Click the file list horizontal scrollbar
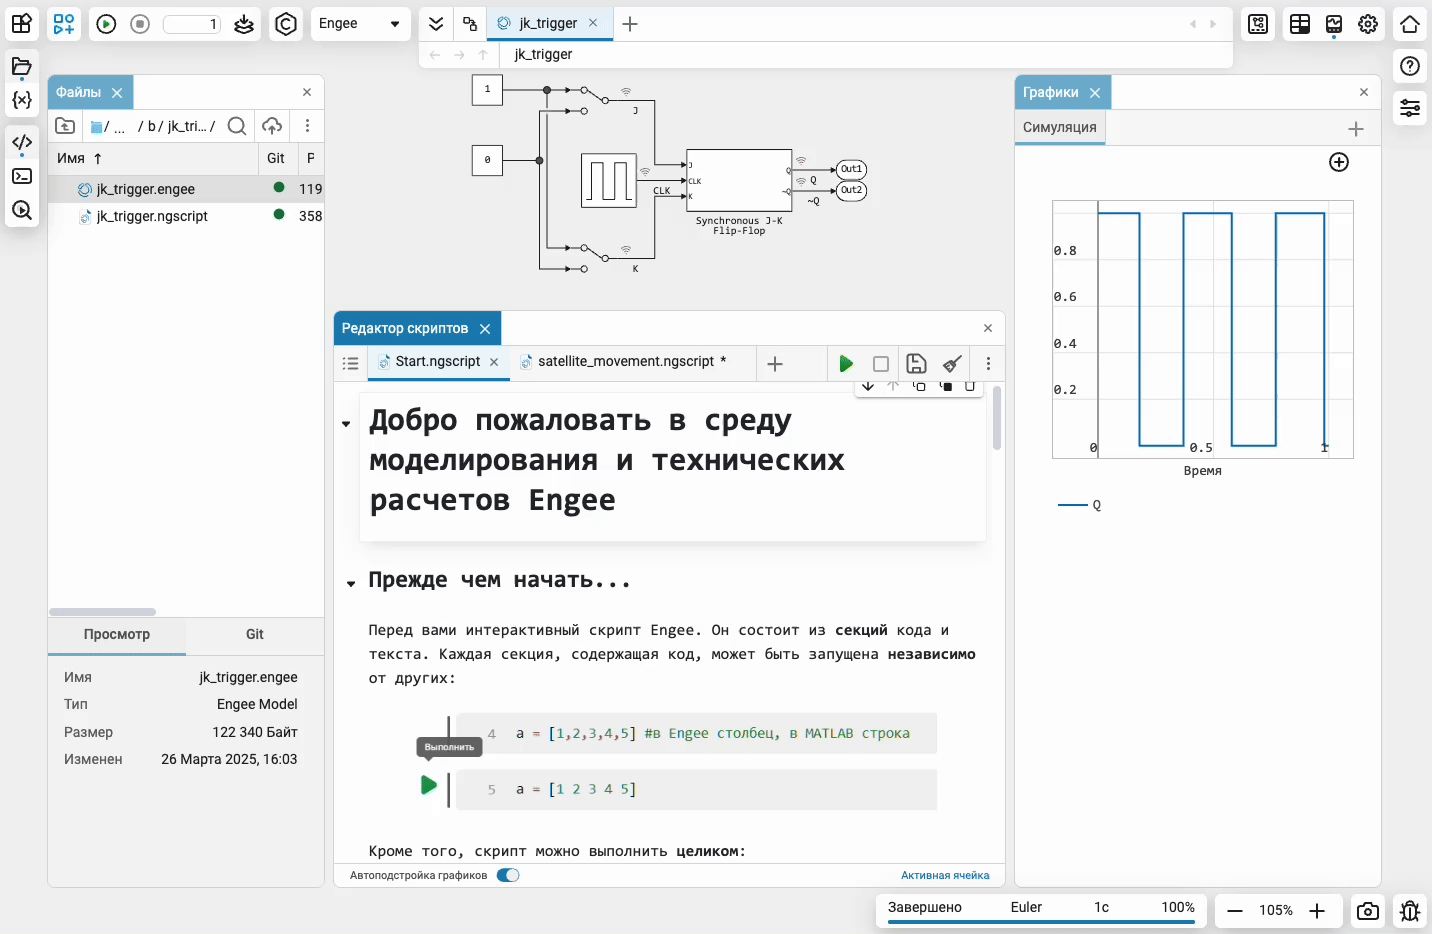Screen dimensions: 1432x934 102,612
